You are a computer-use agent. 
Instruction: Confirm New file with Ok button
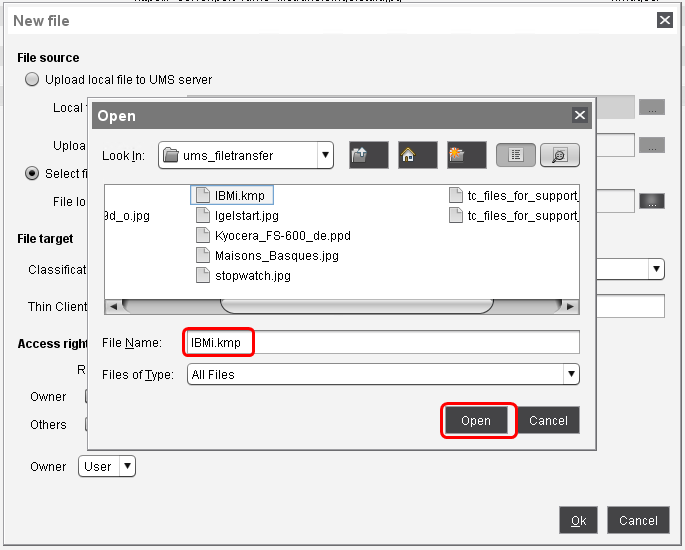[578, 520]
